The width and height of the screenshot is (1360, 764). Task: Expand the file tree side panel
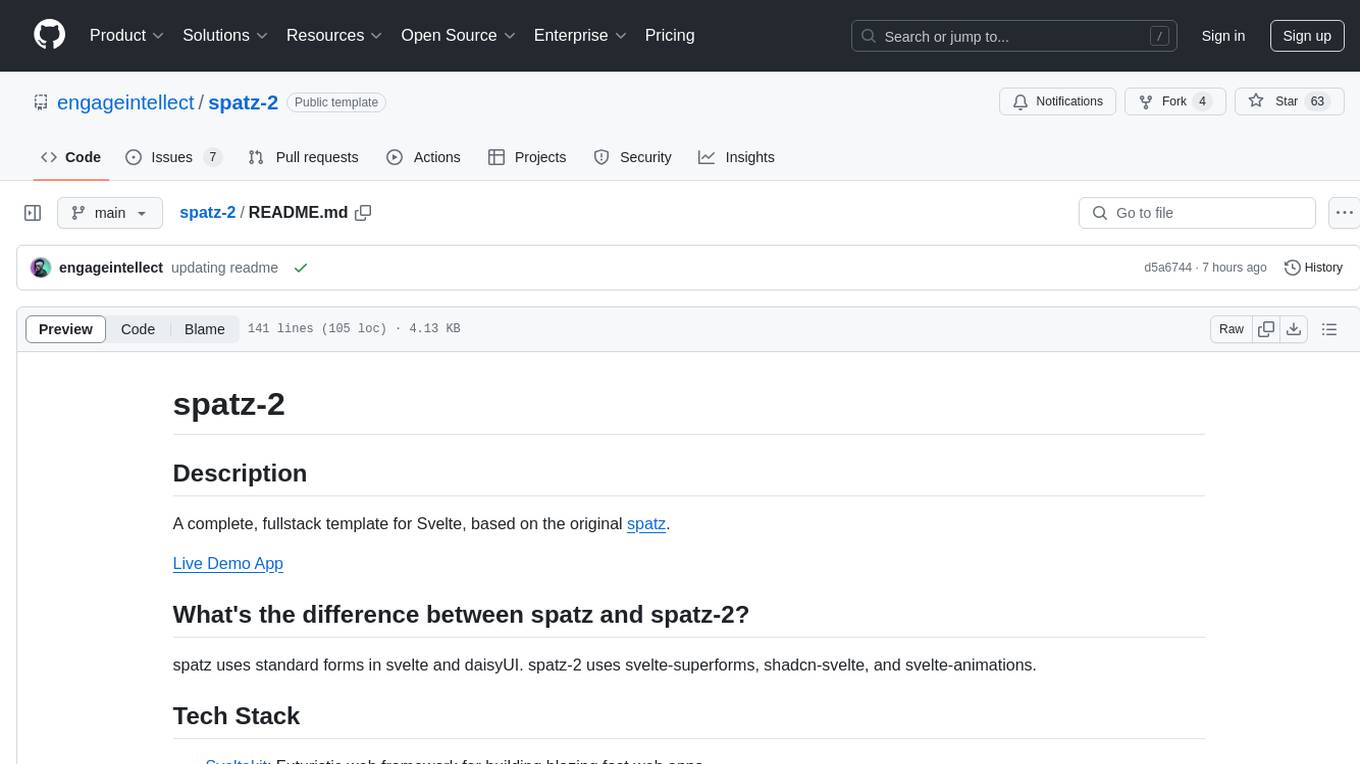click(33, 213)
